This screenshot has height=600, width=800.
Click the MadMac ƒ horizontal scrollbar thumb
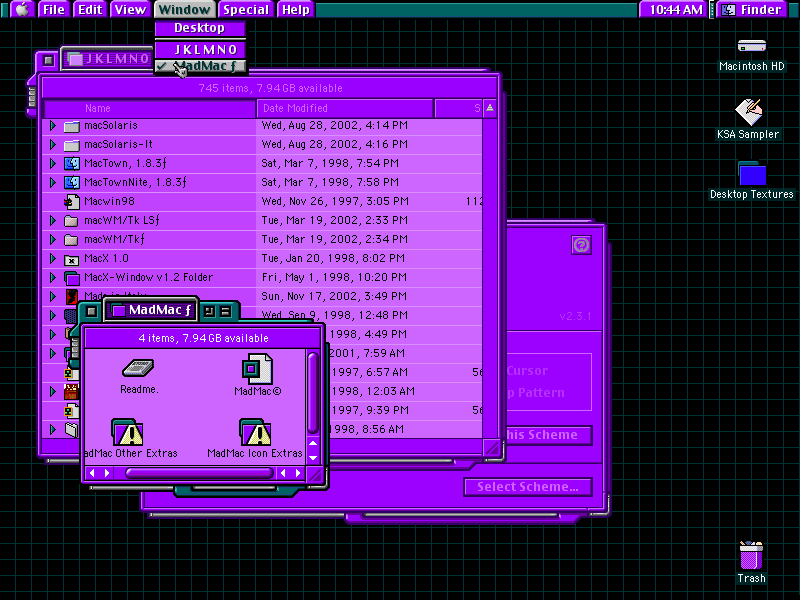coord(199,473)
